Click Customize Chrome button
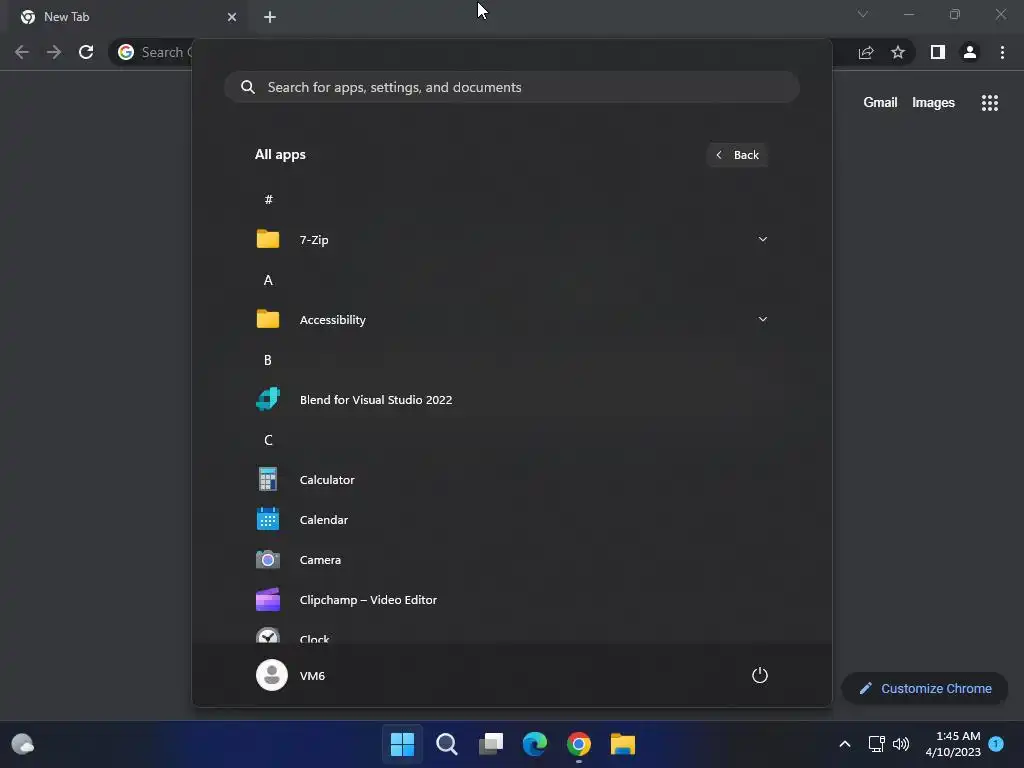 (925, 688)
